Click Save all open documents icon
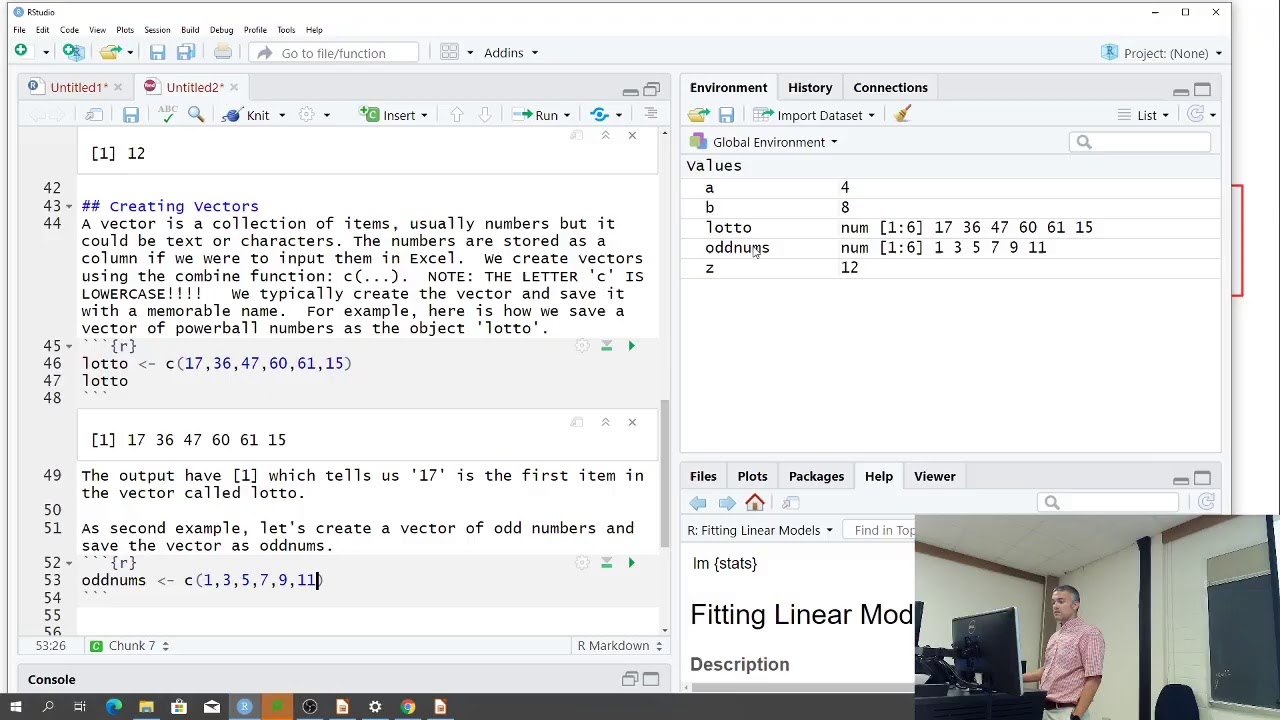This screenshot has height=720, width=1280. 186,52
